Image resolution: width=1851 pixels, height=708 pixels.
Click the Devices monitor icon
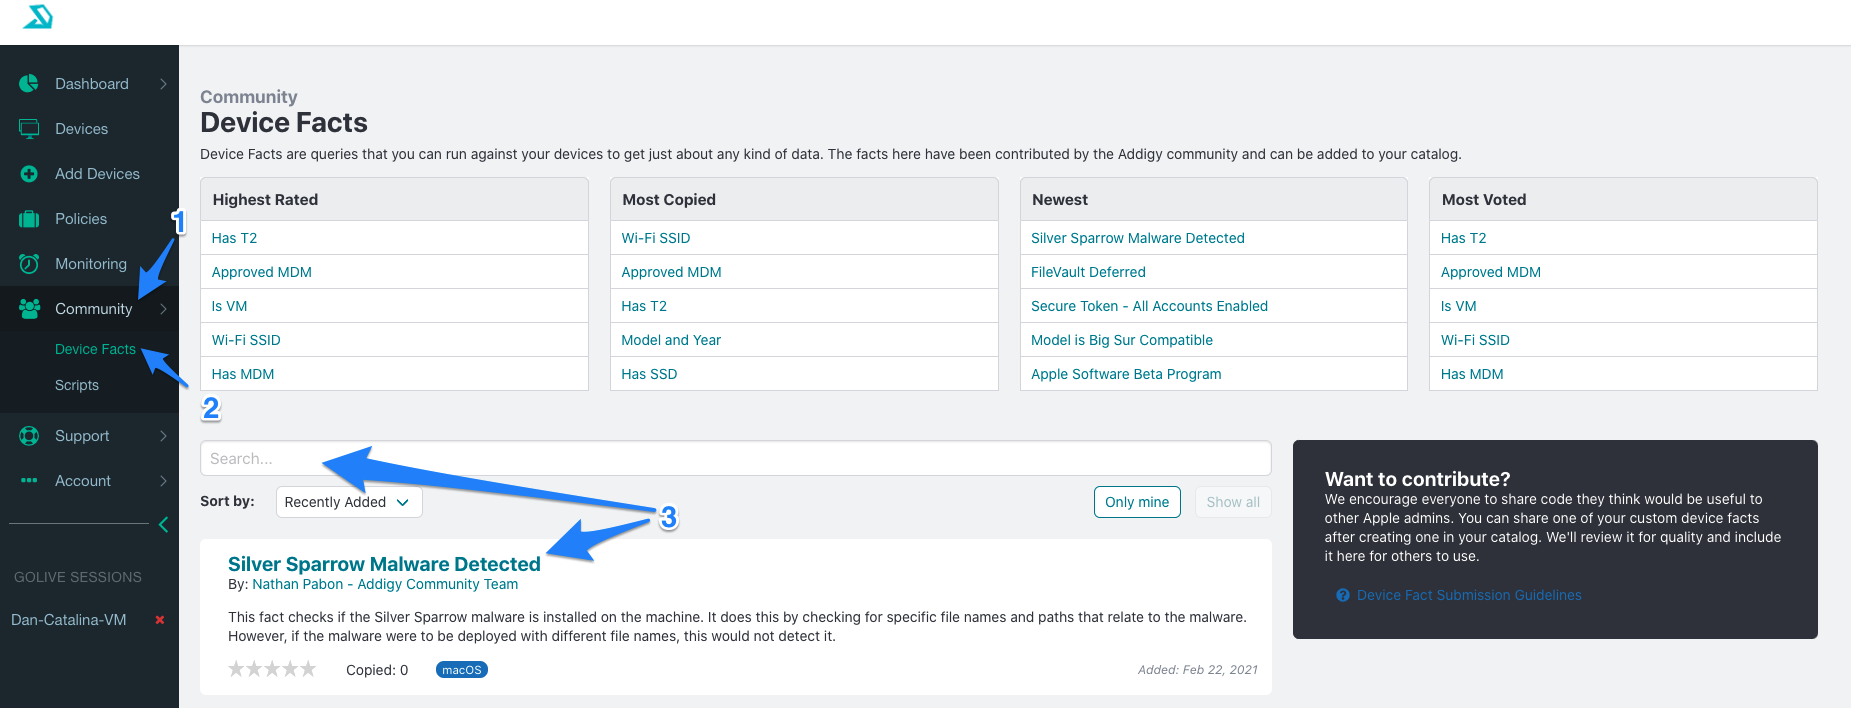pos(29,129)
